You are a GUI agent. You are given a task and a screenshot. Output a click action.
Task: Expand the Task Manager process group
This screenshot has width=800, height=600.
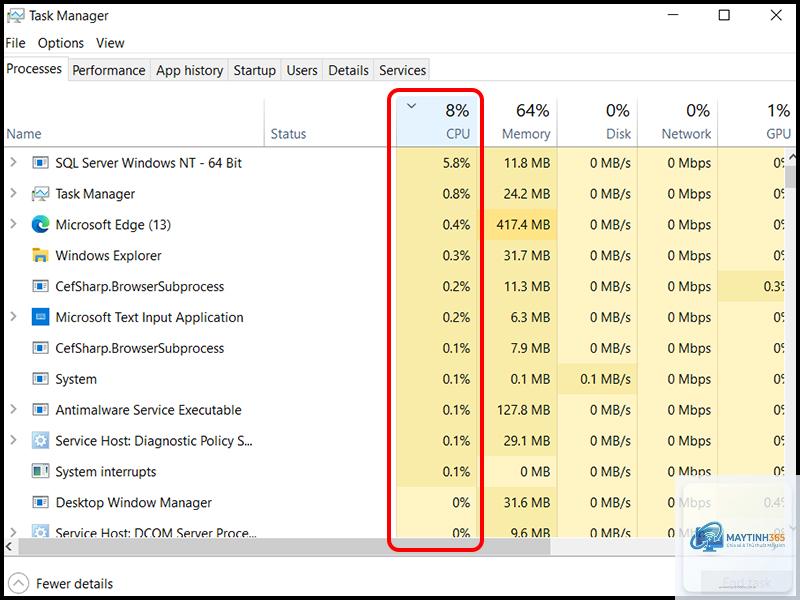point(14,193)
